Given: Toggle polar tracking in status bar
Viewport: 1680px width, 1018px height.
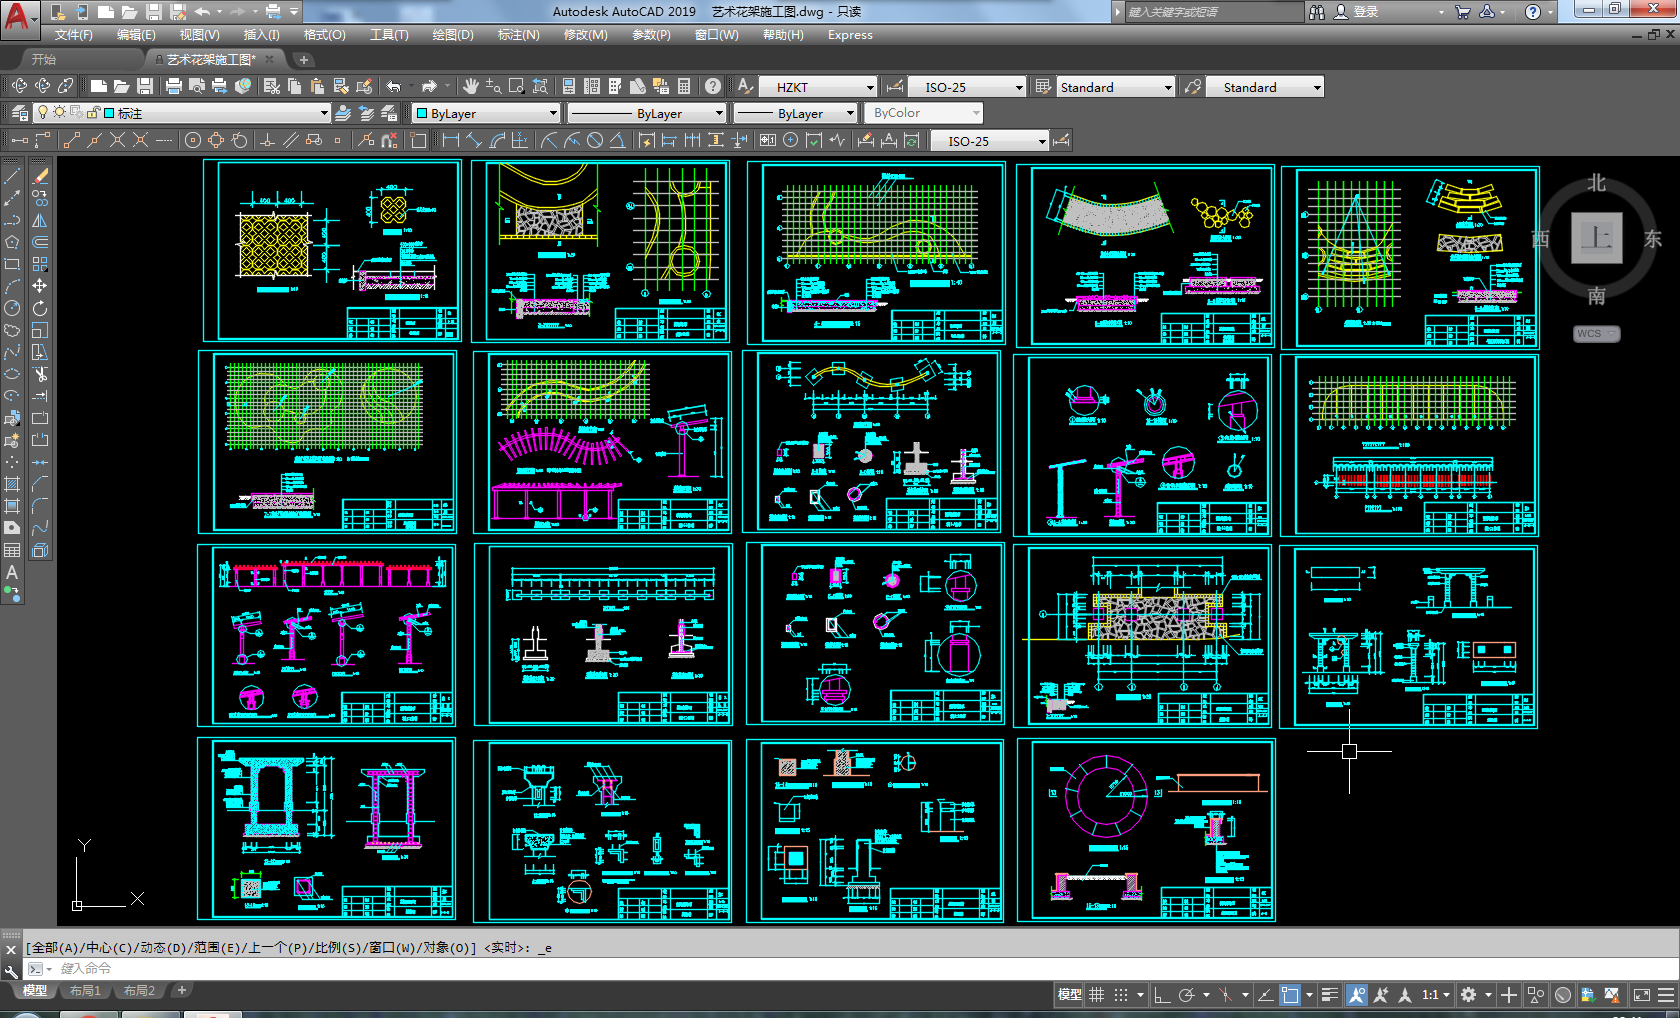Looking at the screenshot, I should click(1186, 995).
